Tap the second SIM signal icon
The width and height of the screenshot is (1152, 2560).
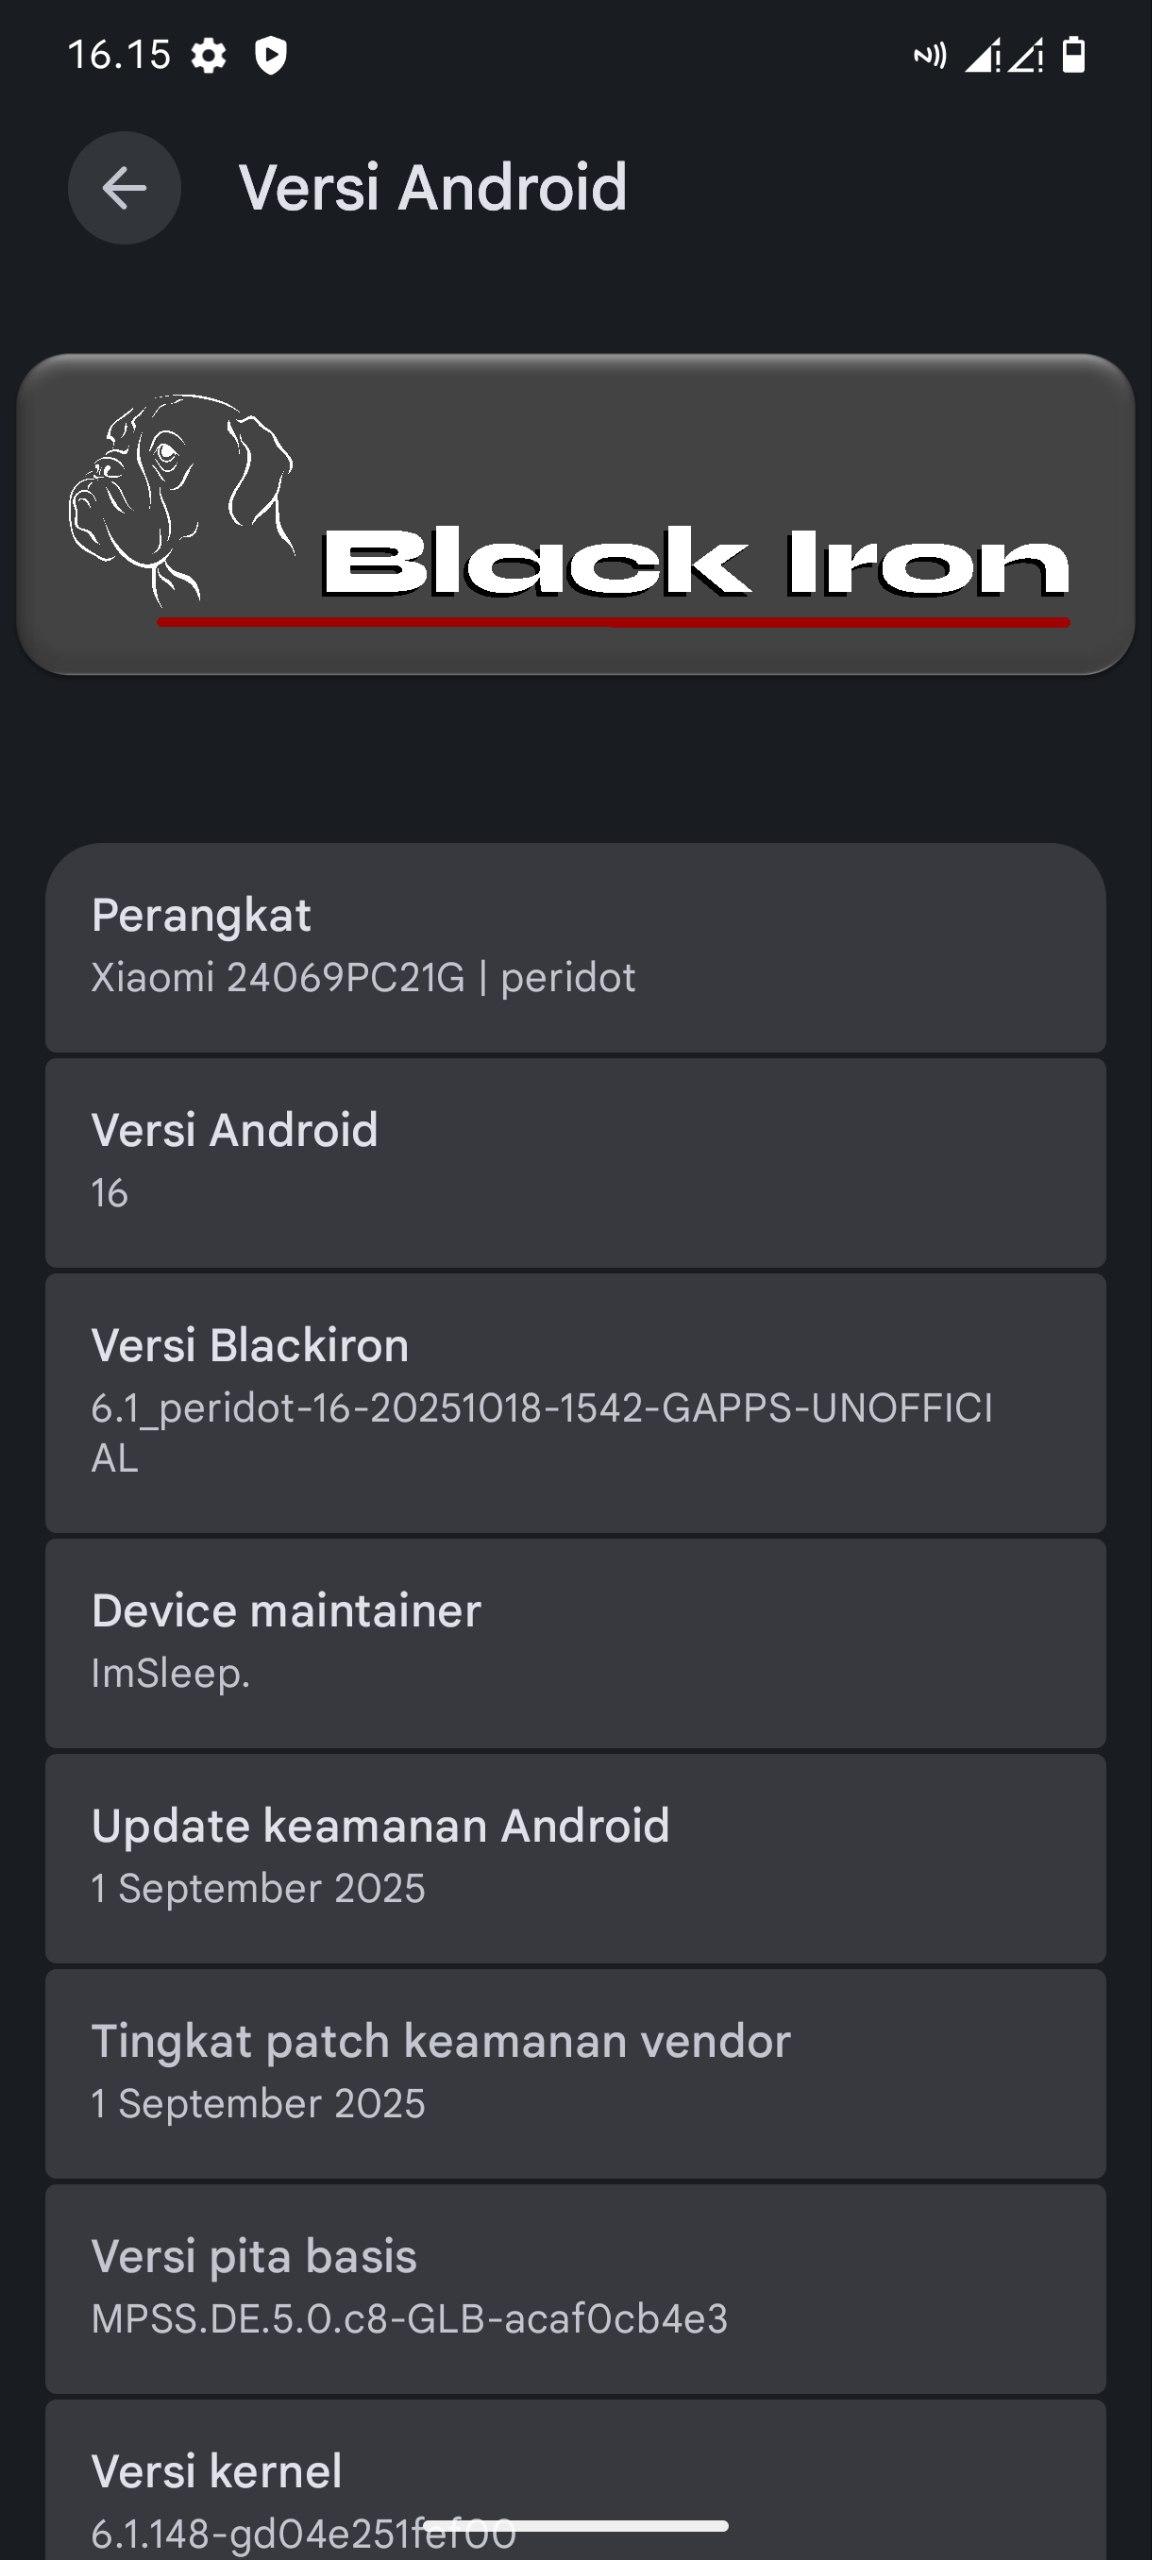(x=1026, y=56)
